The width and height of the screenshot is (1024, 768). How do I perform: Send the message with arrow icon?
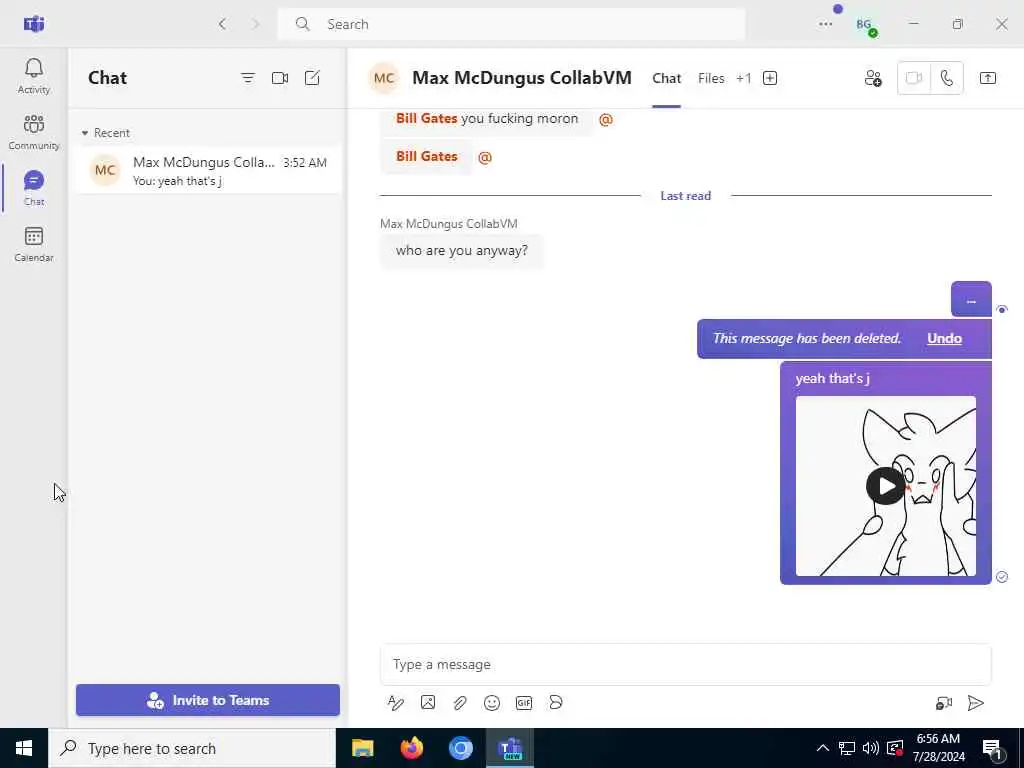pos(976,703)
